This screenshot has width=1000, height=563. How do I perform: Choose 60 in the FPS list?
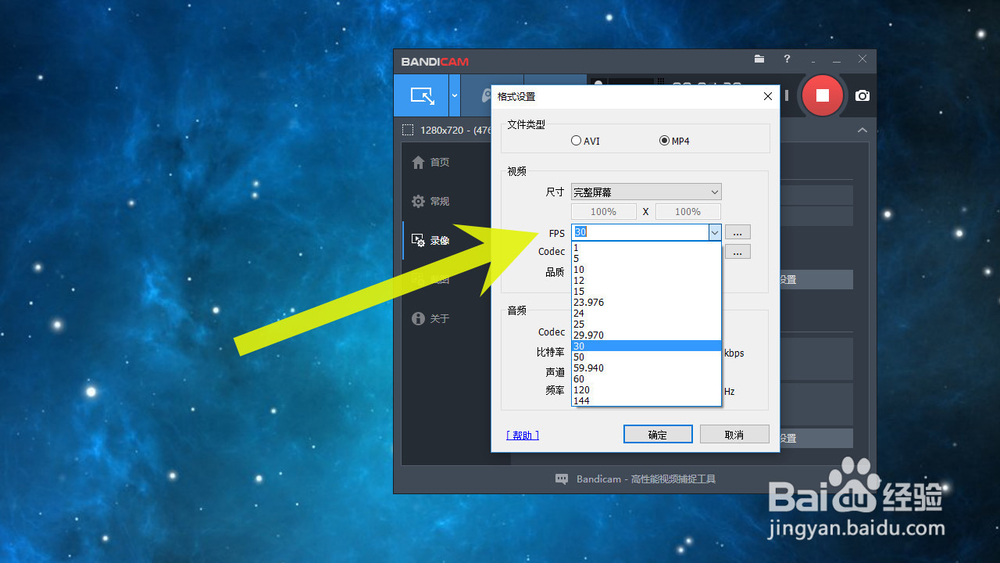[646, 379]
